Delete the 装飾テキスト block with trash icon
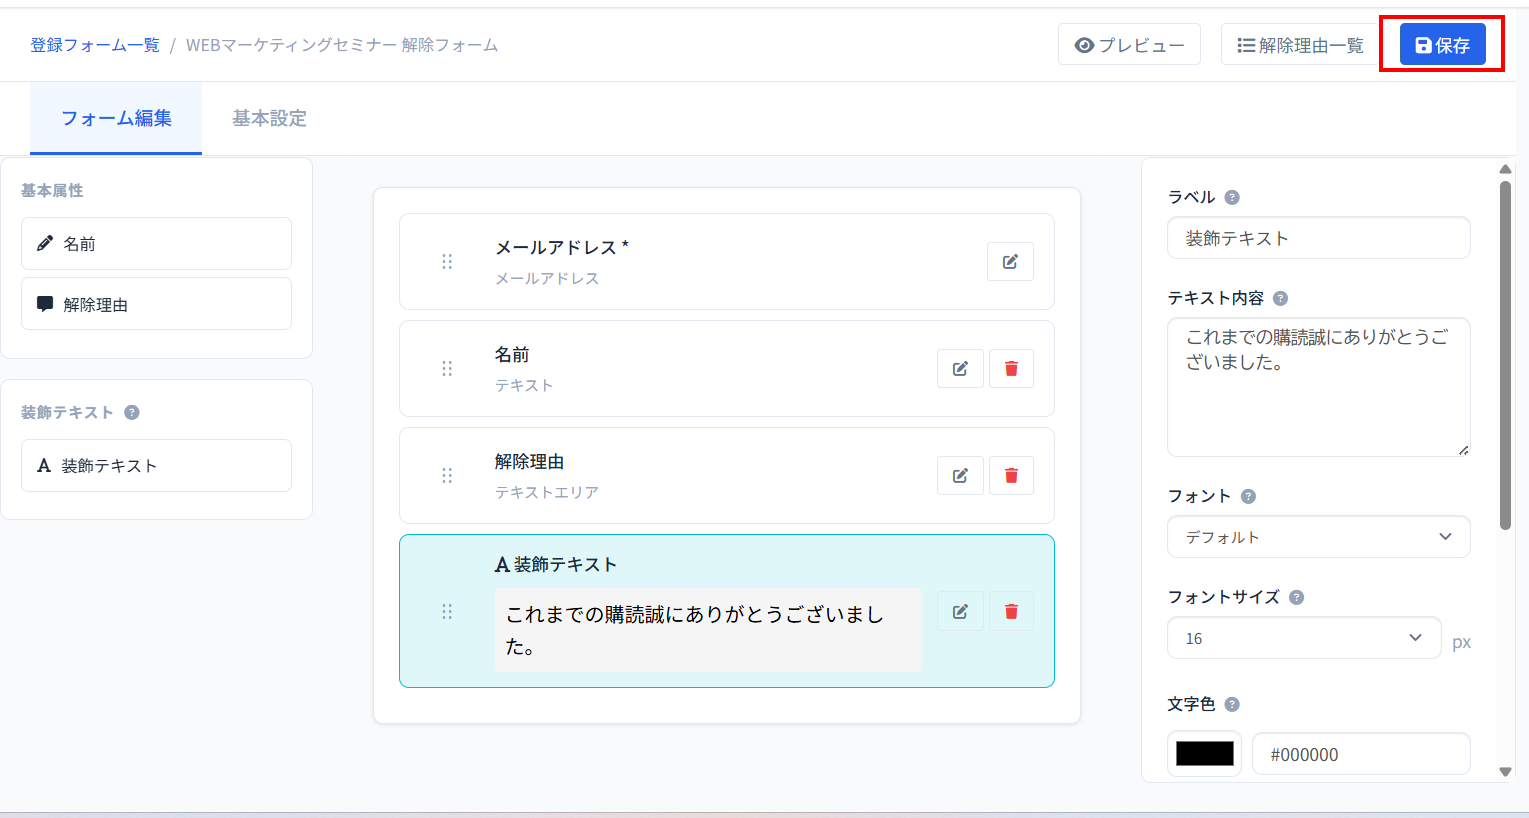 click(1011, 612)
